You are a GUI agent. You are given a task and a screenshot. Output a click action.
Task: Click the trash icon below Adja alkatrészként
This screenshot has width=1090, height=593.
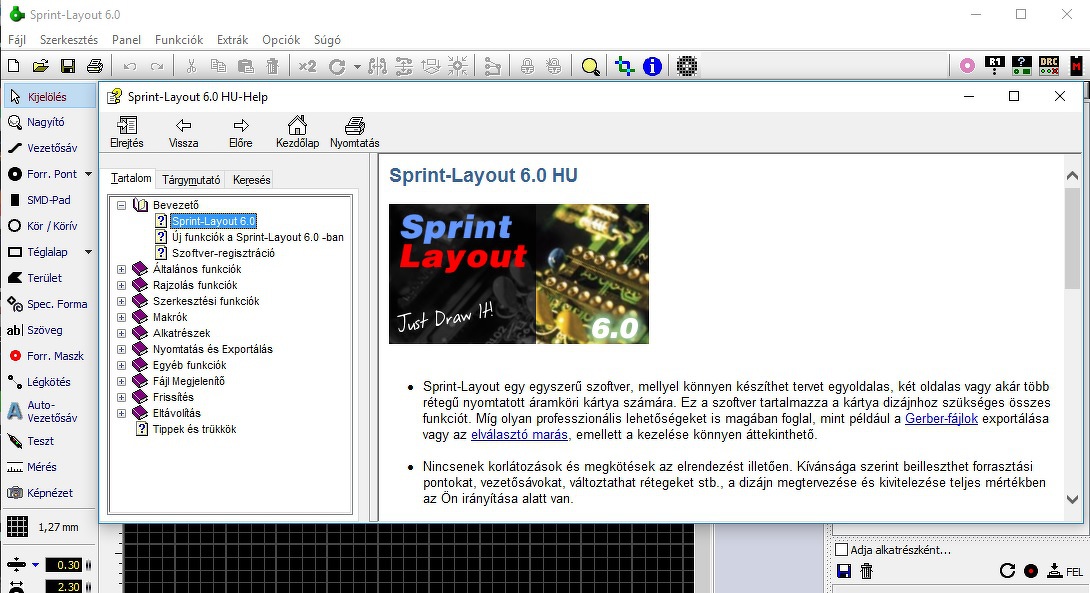click(x=866, y=571)
